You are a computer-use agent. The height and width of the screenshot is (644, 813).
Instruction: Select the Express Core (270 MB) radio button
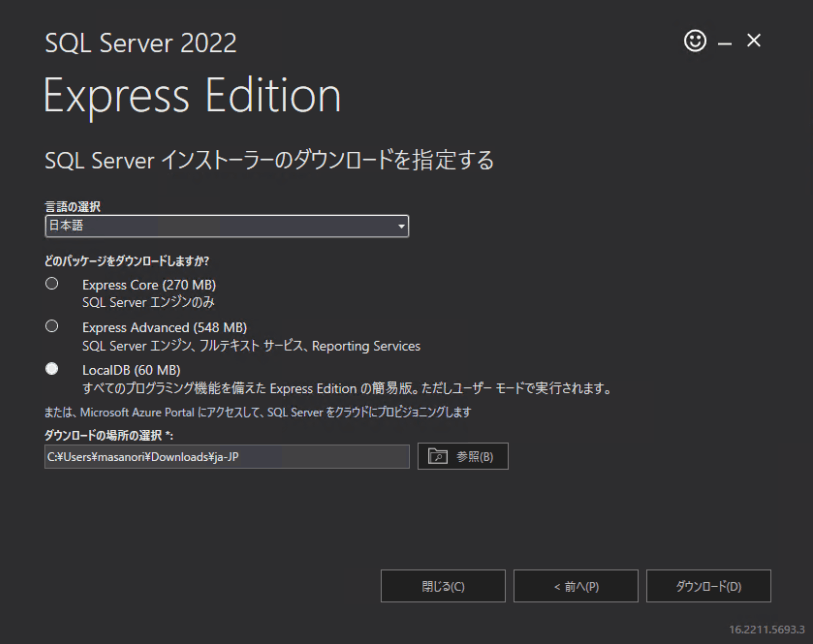click(x=51, y=284)
